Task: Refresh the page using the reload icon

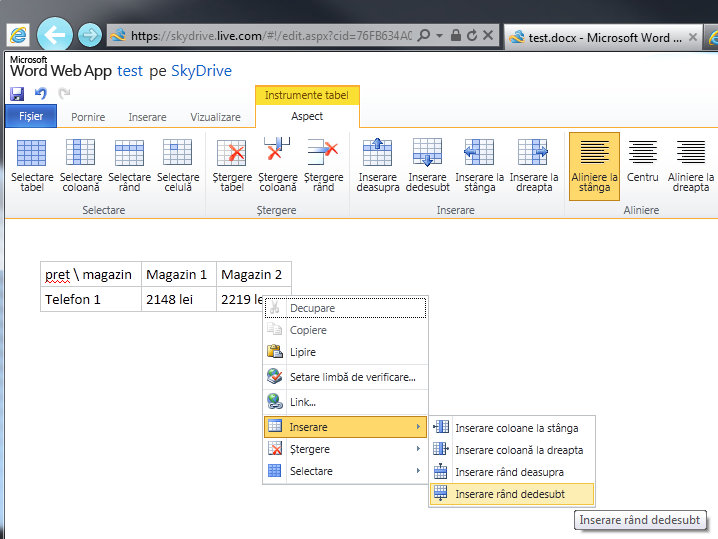Action: 472,35
